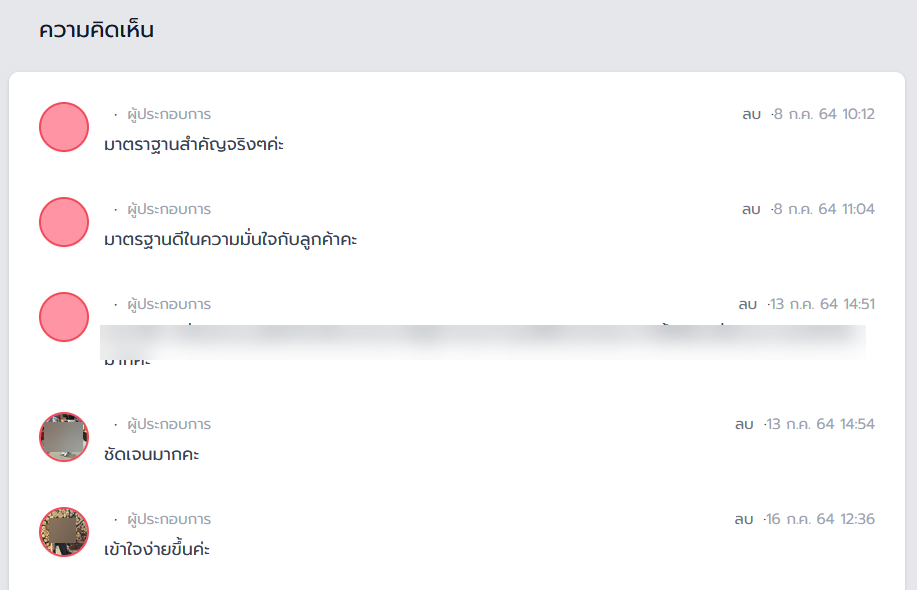Viewport: 917px width, 590px height.
Task: Select the comment text "มาตราฐานสำคัญจริงๆค่ะ"
Action: [x=194, y=145]
